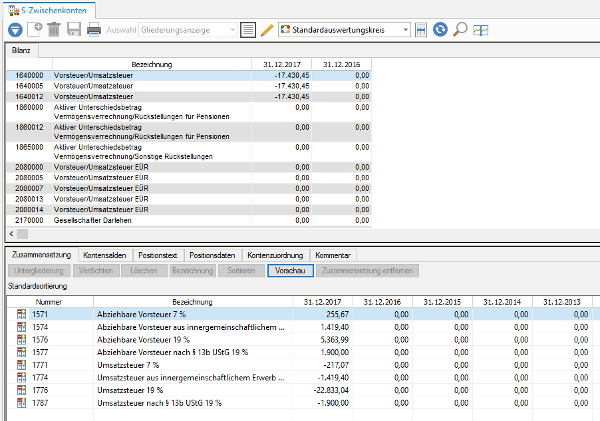The image size is (600, 421).
Task: Click the account icon for row 1571
Action: tap(21, 314)
